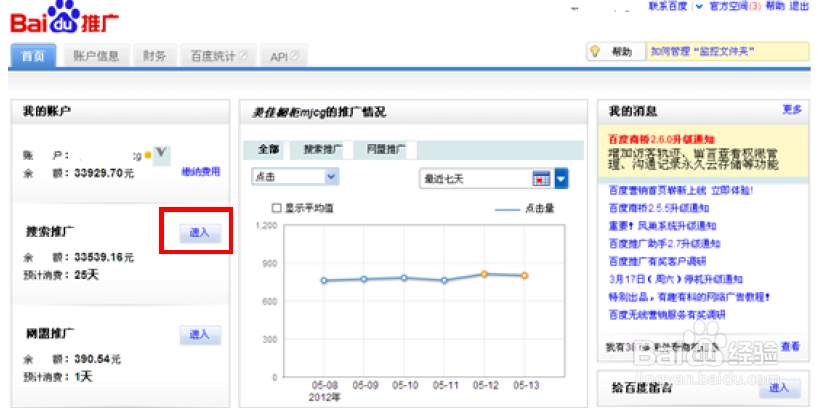Image resolution: width=825 pixels, height=408 pixels.
Task: Open 如何管理"监控文件夹" help link
Action: click(703, 52)
